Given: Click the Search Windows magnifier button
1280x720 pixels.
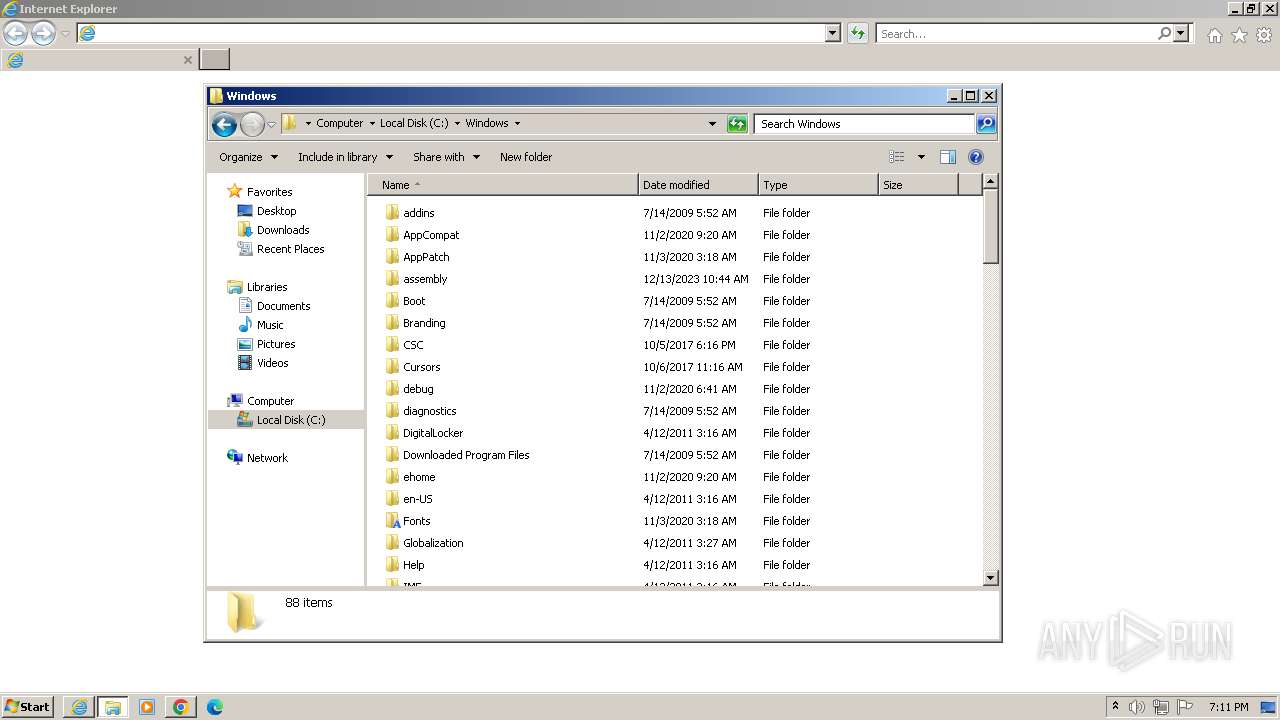Looking at the screenshot, I should click(986, 124).
